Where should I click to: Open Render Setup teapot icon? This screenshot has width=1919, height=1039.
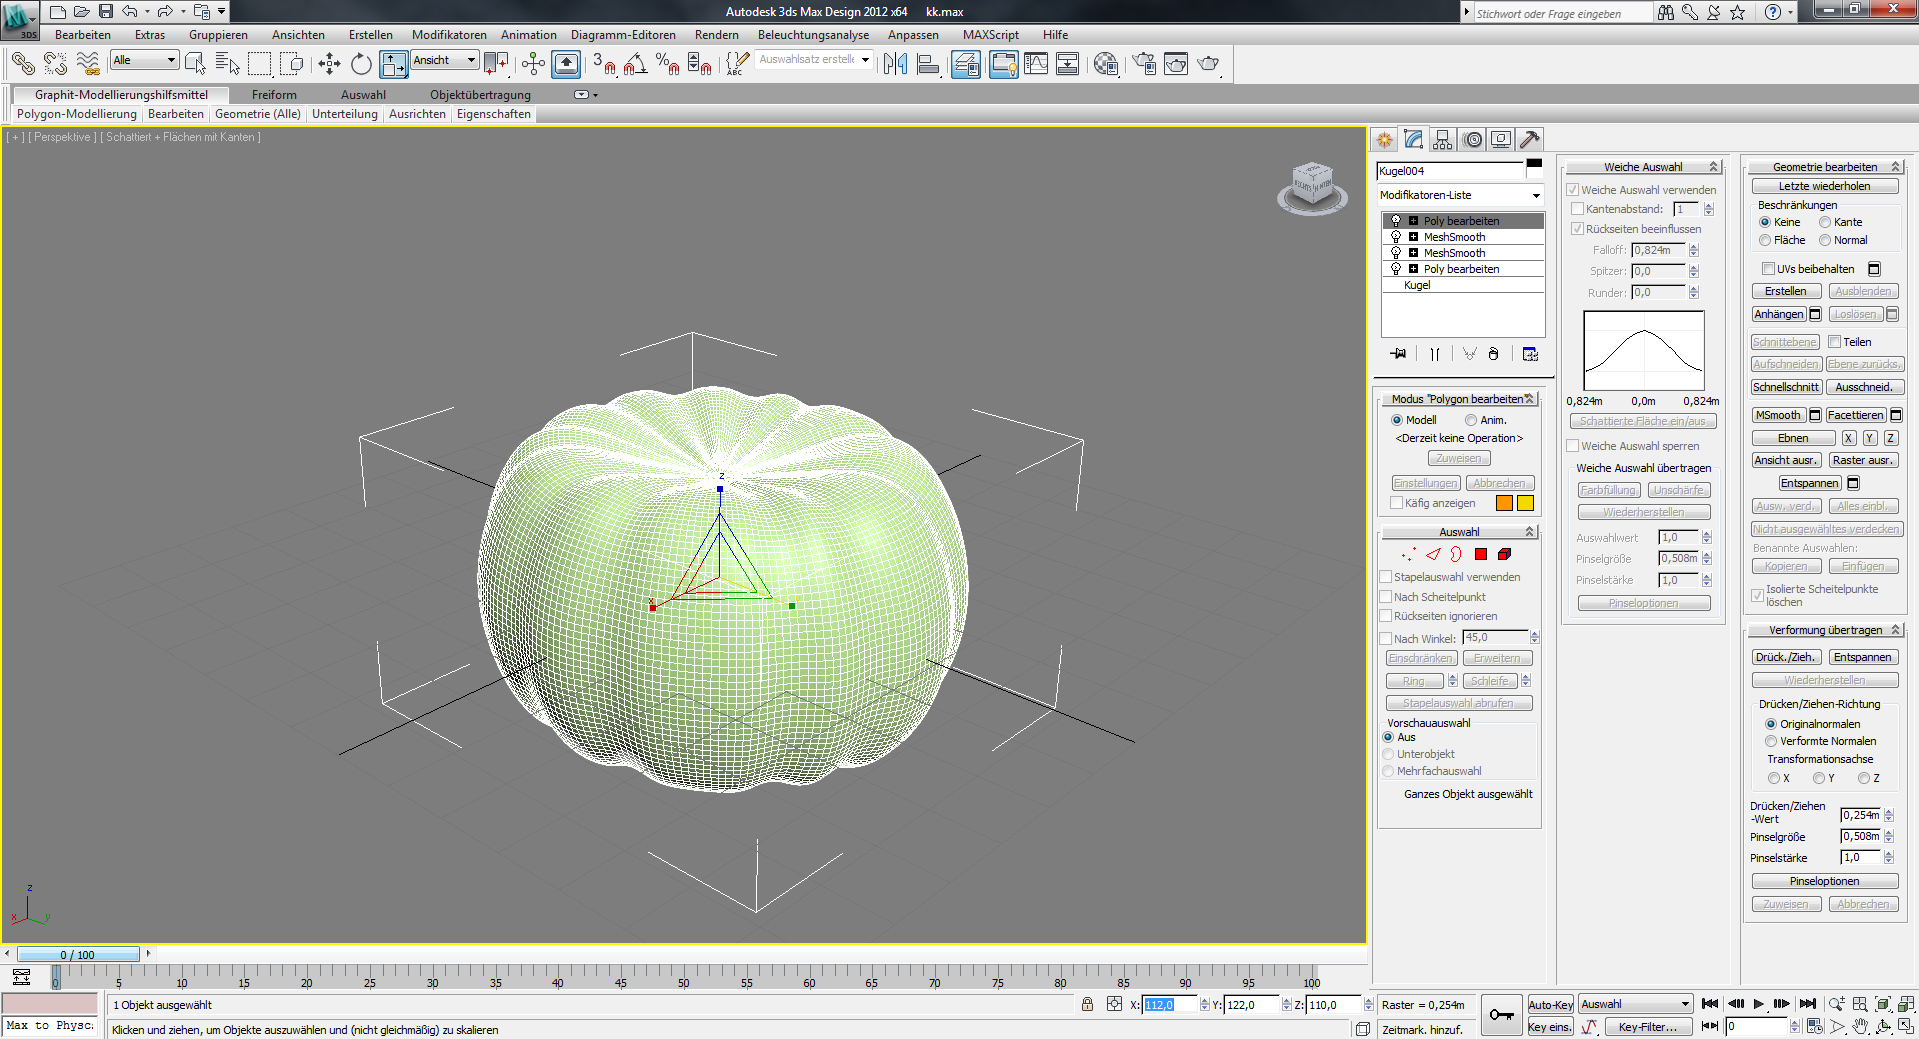coord(1144,64)
